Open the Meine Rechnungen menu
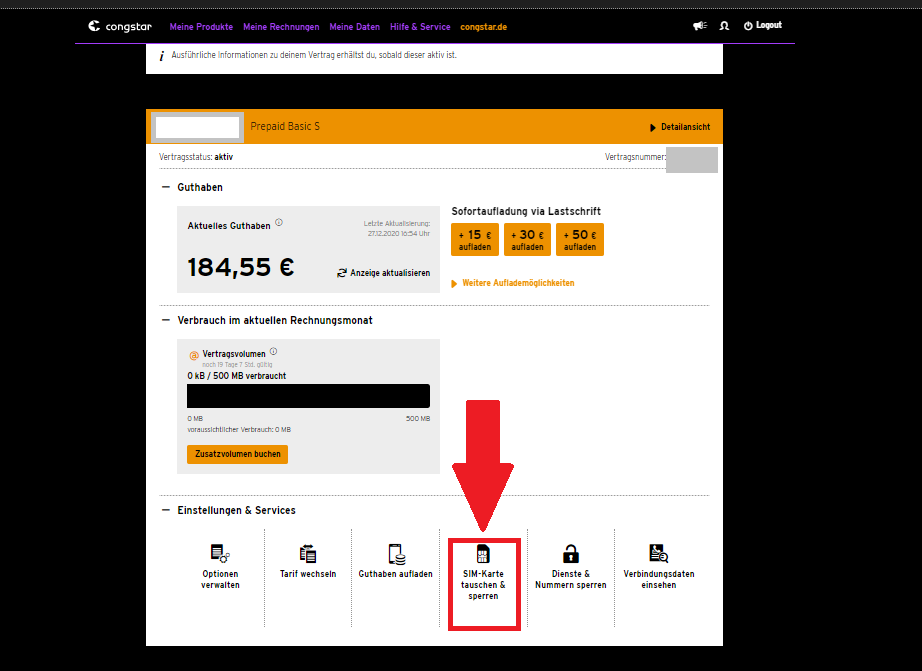The height and width of the screenshot is (671, 922). (281, 27)
